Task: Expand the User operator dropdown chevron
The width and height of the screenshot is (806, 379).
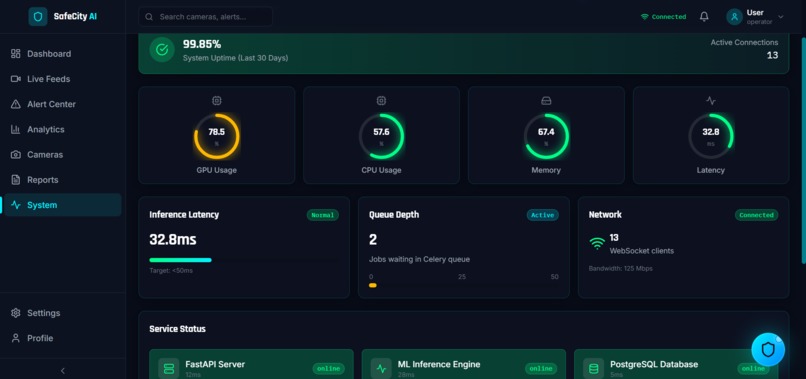Action: 781,17
